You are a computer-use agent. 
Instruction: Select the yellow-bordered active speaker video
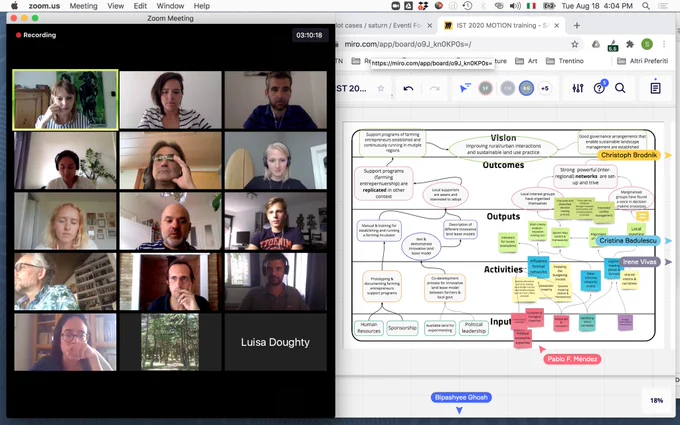coord(65,100)
